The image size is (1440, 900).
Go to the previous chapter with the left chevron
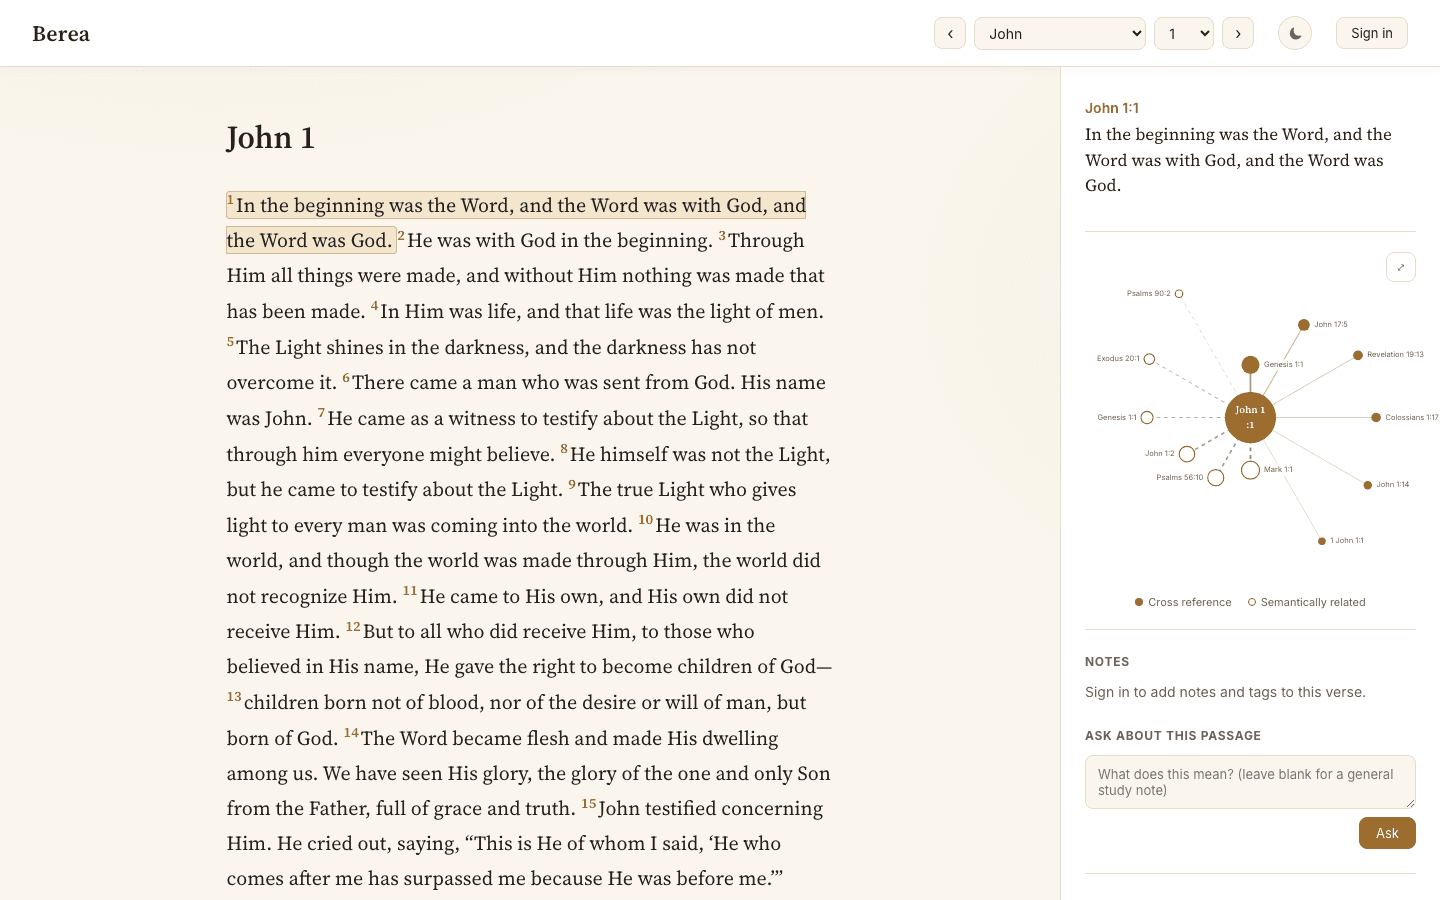(x=950, y=33)
